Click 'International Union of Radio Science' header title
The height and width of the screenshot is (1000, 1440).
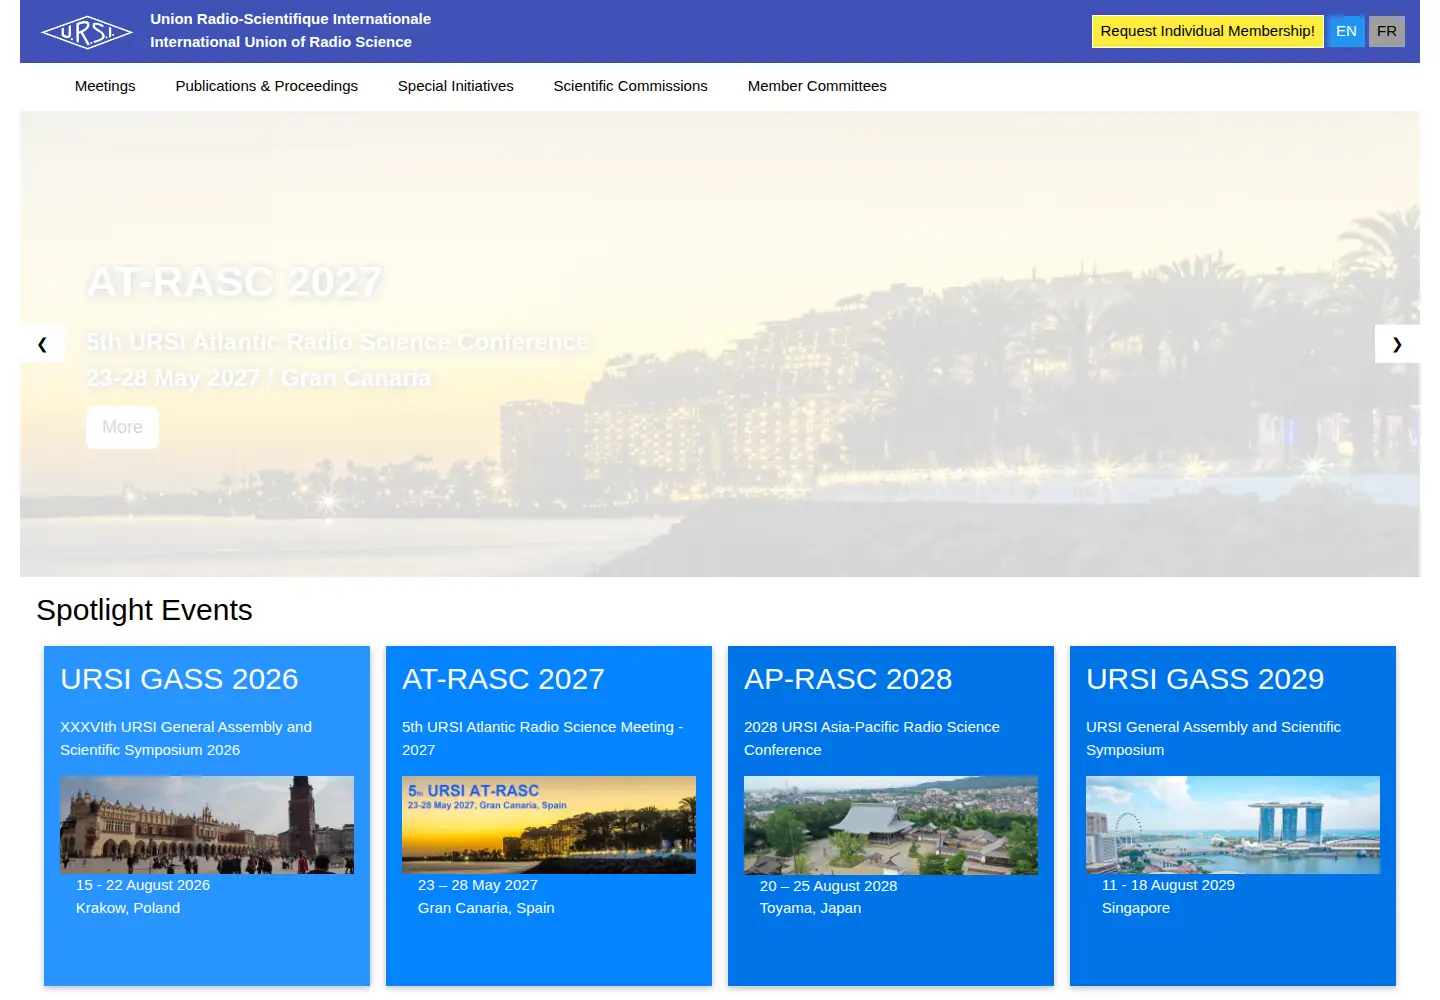pyautogui.click(x=281, y=42)
